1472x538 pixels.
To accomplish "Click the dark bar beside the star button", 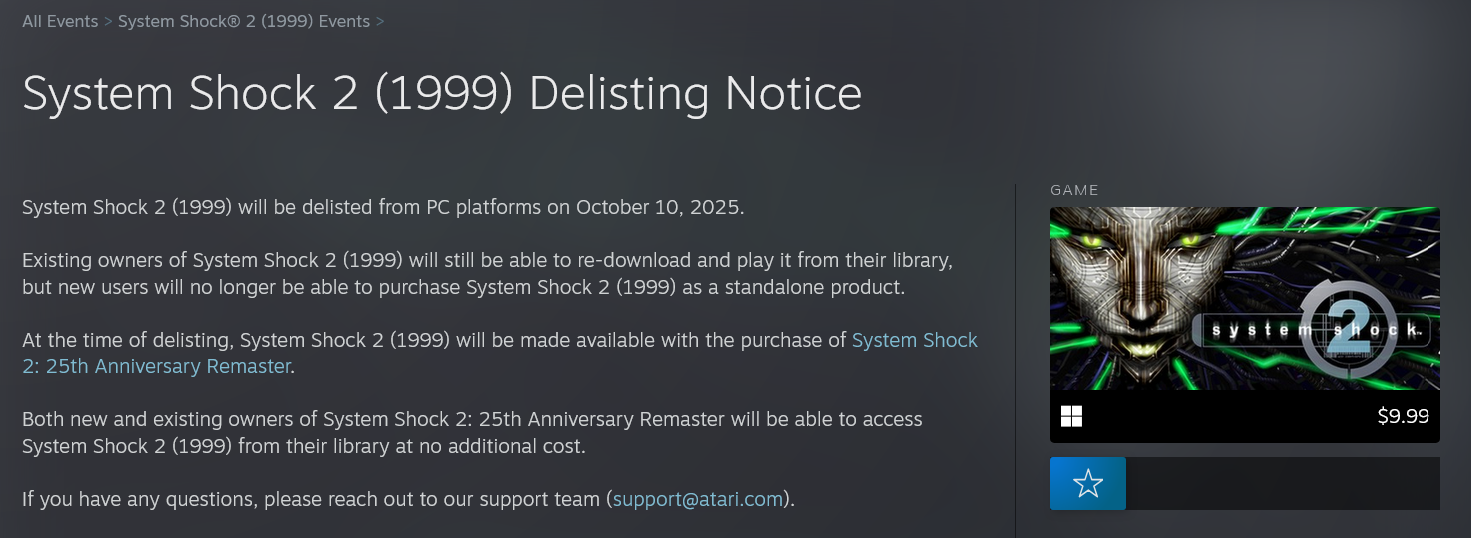I will (x=1282, y=484).
